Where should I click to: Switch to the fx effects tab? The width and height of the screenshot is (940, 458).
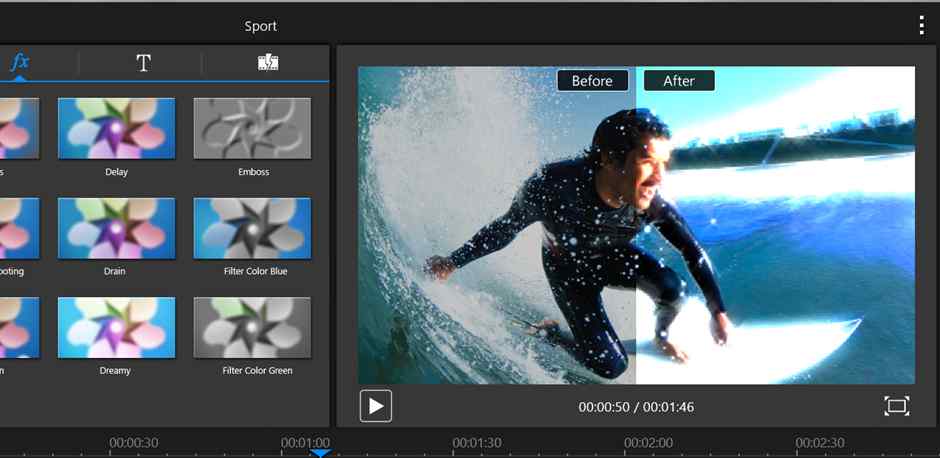(20, 62)
